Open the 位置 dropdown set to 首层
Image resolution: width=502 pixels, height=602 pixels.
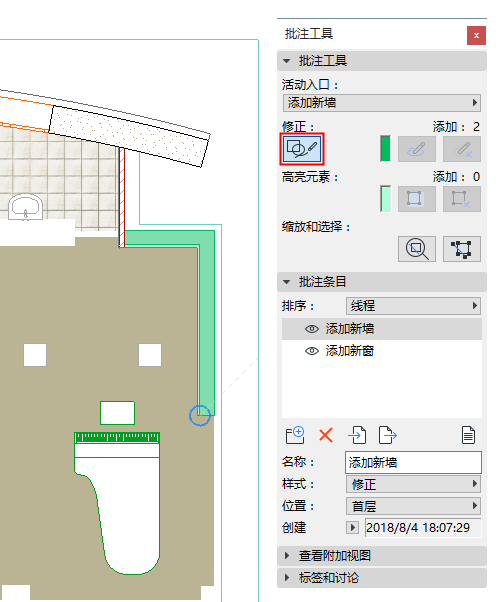(413, 506)
